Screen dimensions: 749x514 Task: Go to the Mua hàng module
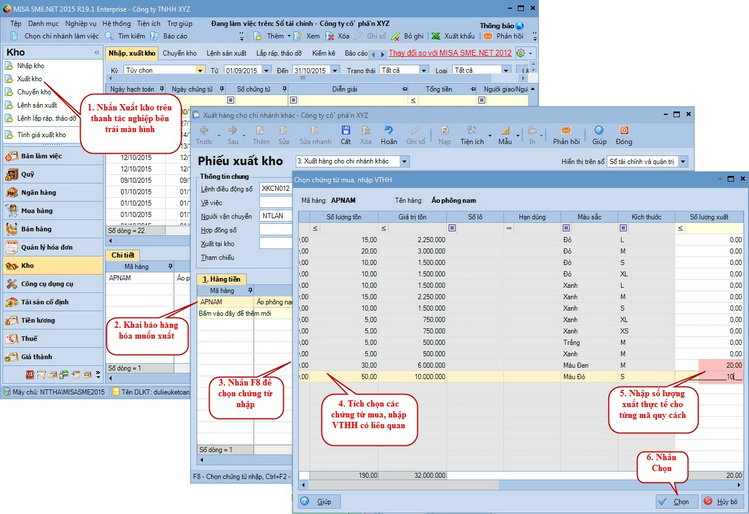(x=53, y=211)
